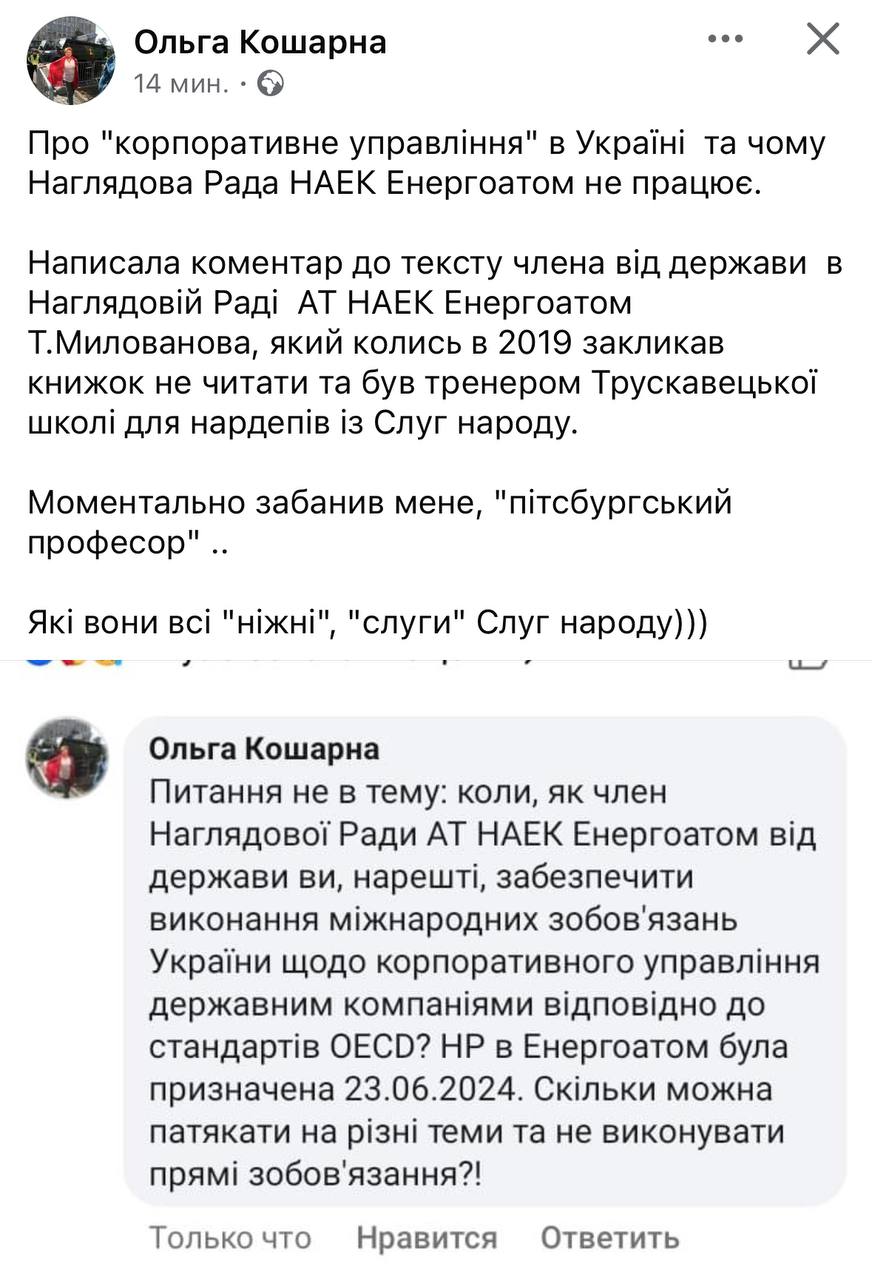This screenshot has width=872, height=1280.
Task: Open the three-dot post options menu
Action: click(x=726, y=40)
